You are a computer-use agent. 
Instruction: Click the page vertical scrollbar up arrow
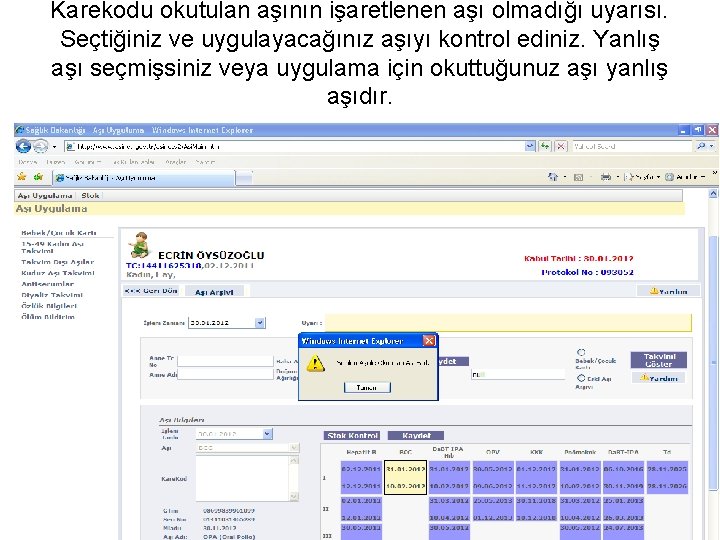pyautogui.click(x=713, y=194)
